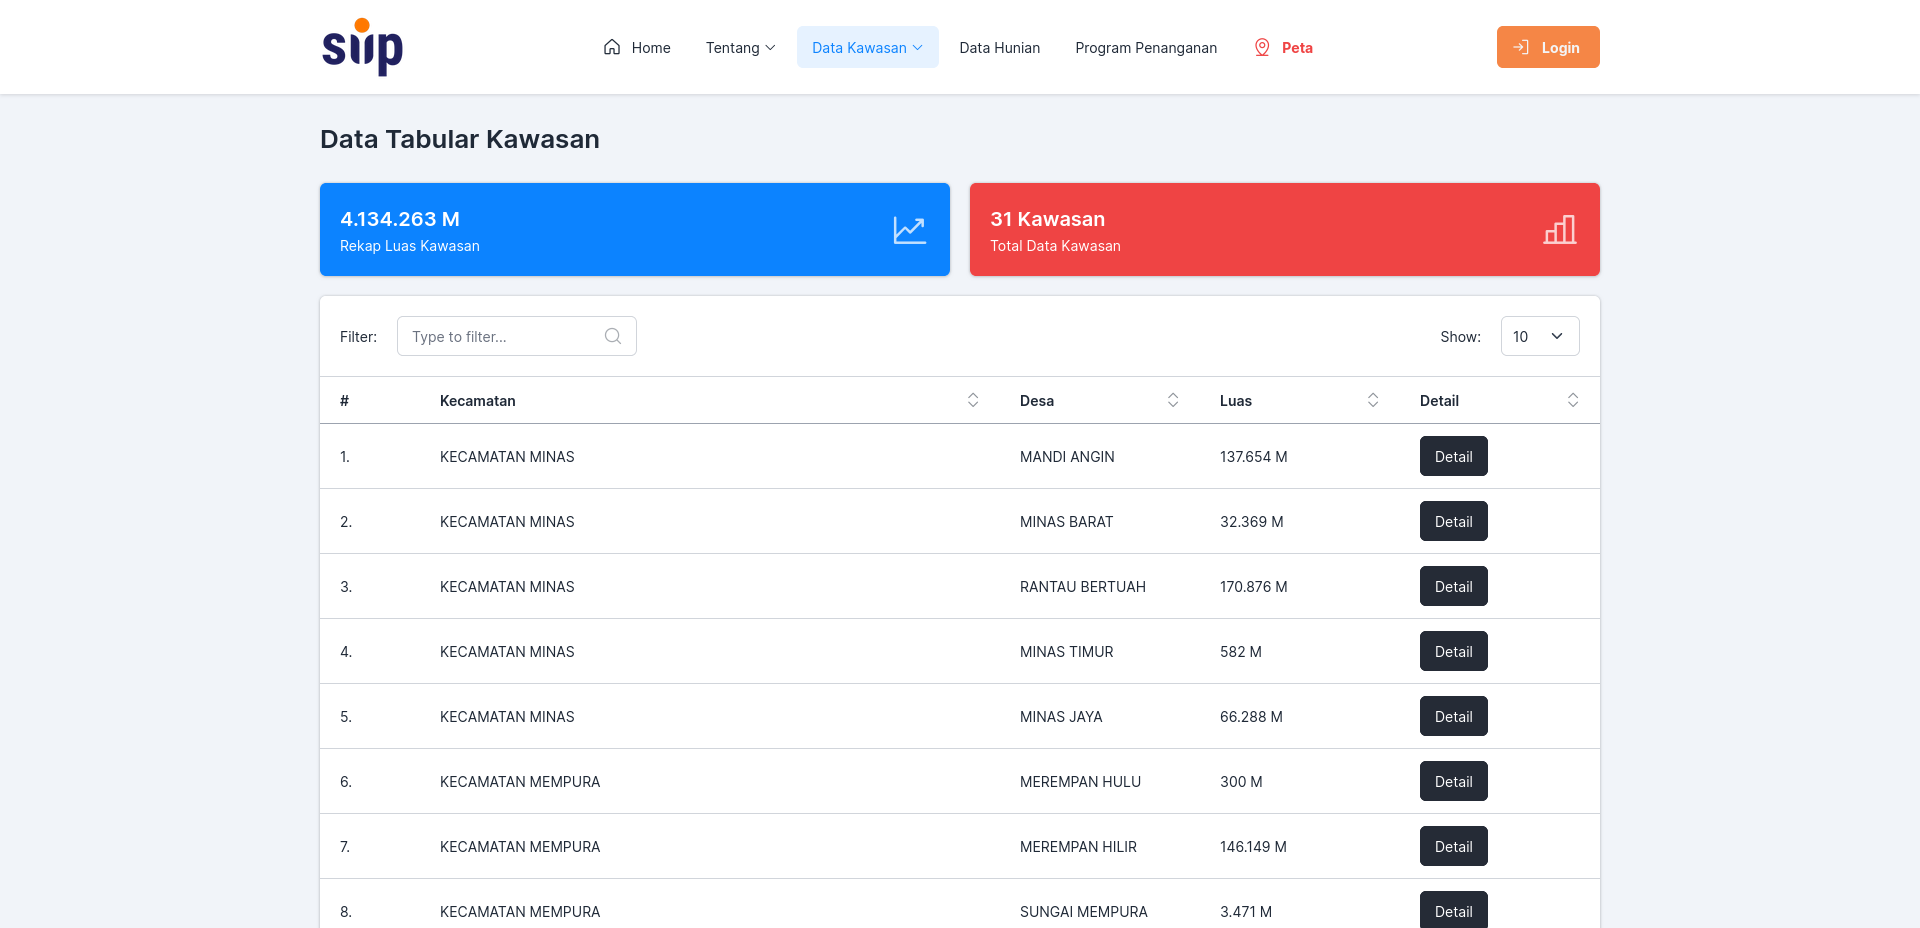Click KECAMATAN MEMPURA cell in row 6

[x=520, y=782]
